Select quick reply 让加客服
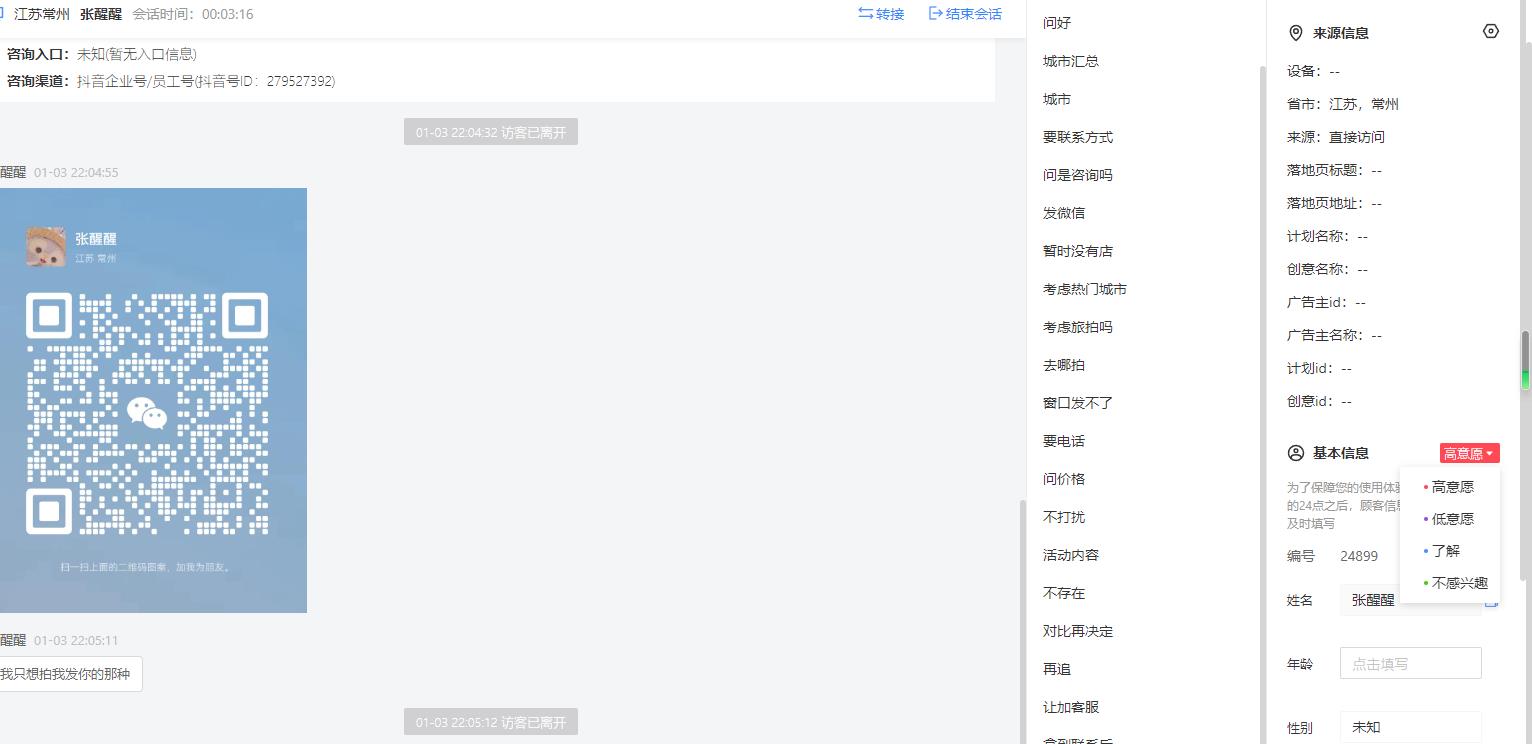This screenshot has height=744, width=1532. click(1071, 707)
